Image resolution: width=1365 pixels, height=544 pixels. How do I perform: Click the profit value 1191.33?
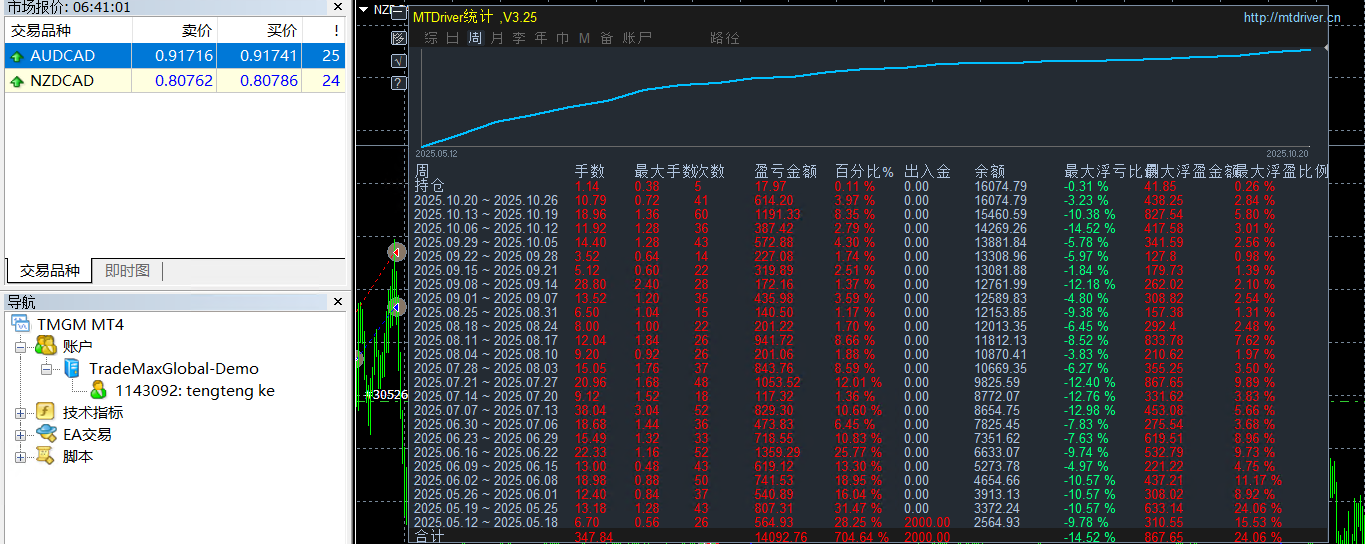tap(778, 214)
